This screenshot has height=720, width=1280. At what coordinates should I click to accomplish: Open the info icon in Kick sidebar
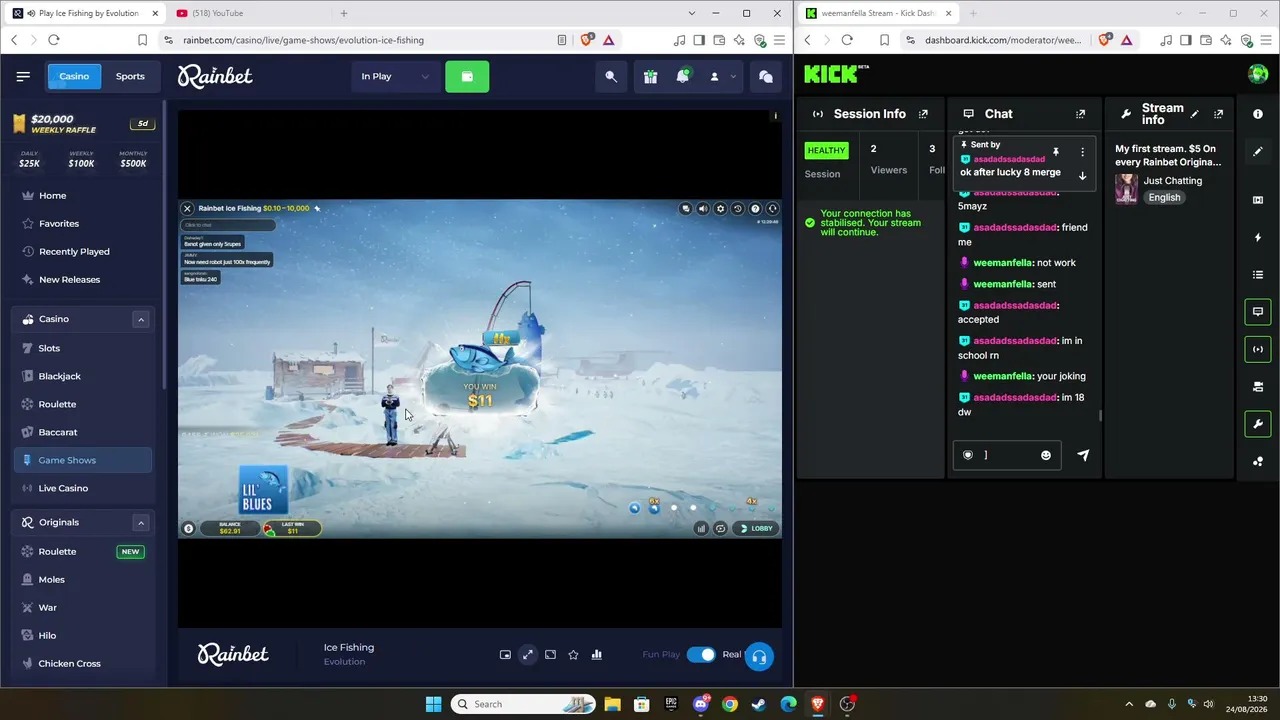pos(1258,114)
